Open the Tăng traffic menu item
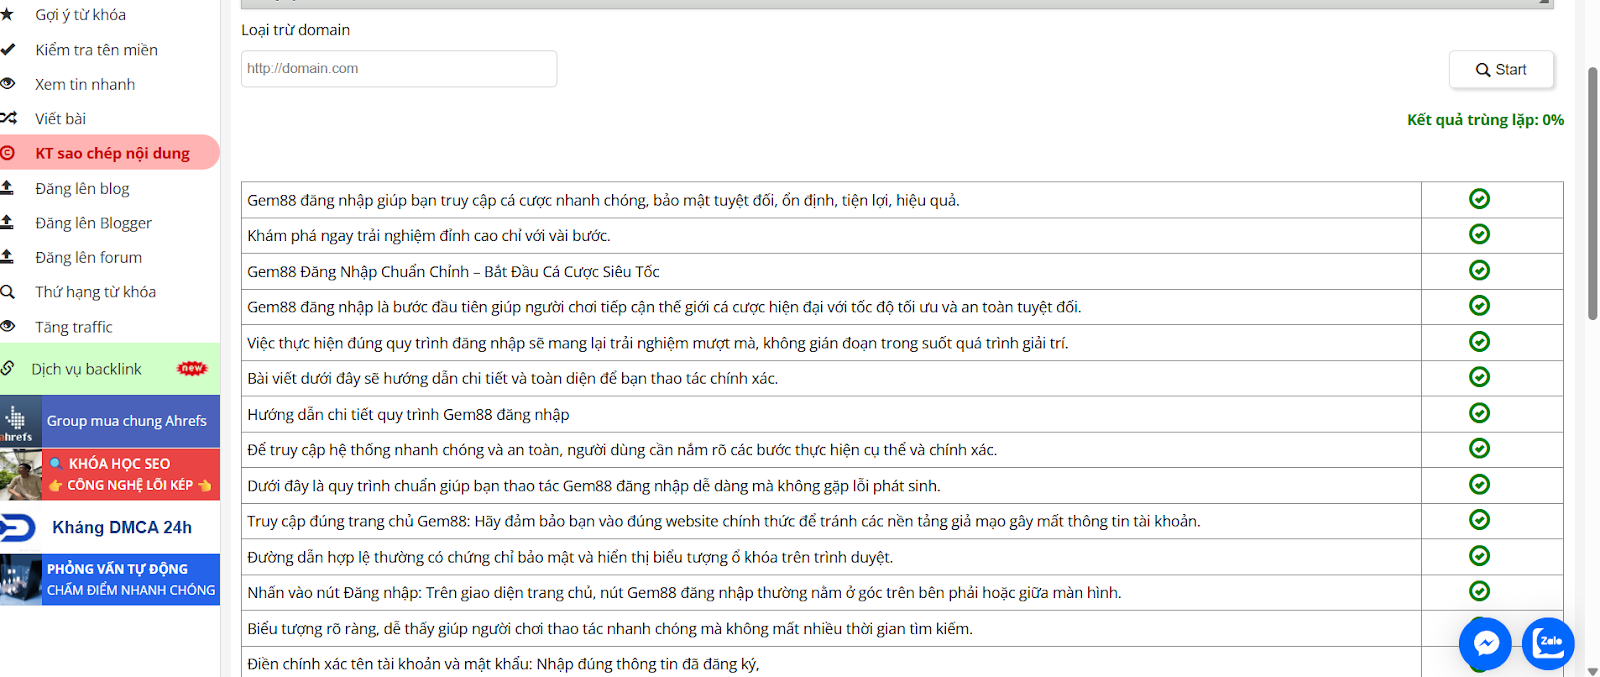 point(73,327)
